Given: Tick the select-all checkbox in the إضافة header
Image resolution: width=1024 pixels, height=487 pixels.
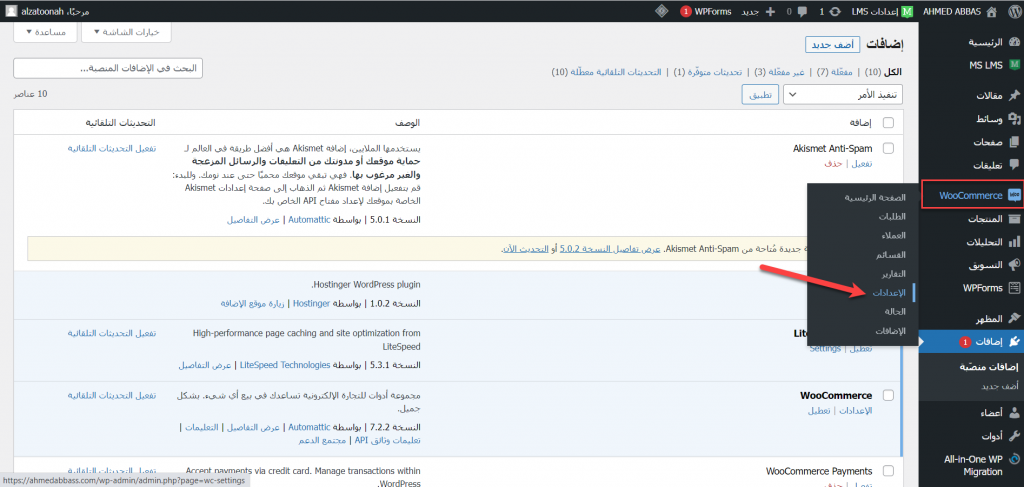Looking at the screenshot, I should coord(888,123).
